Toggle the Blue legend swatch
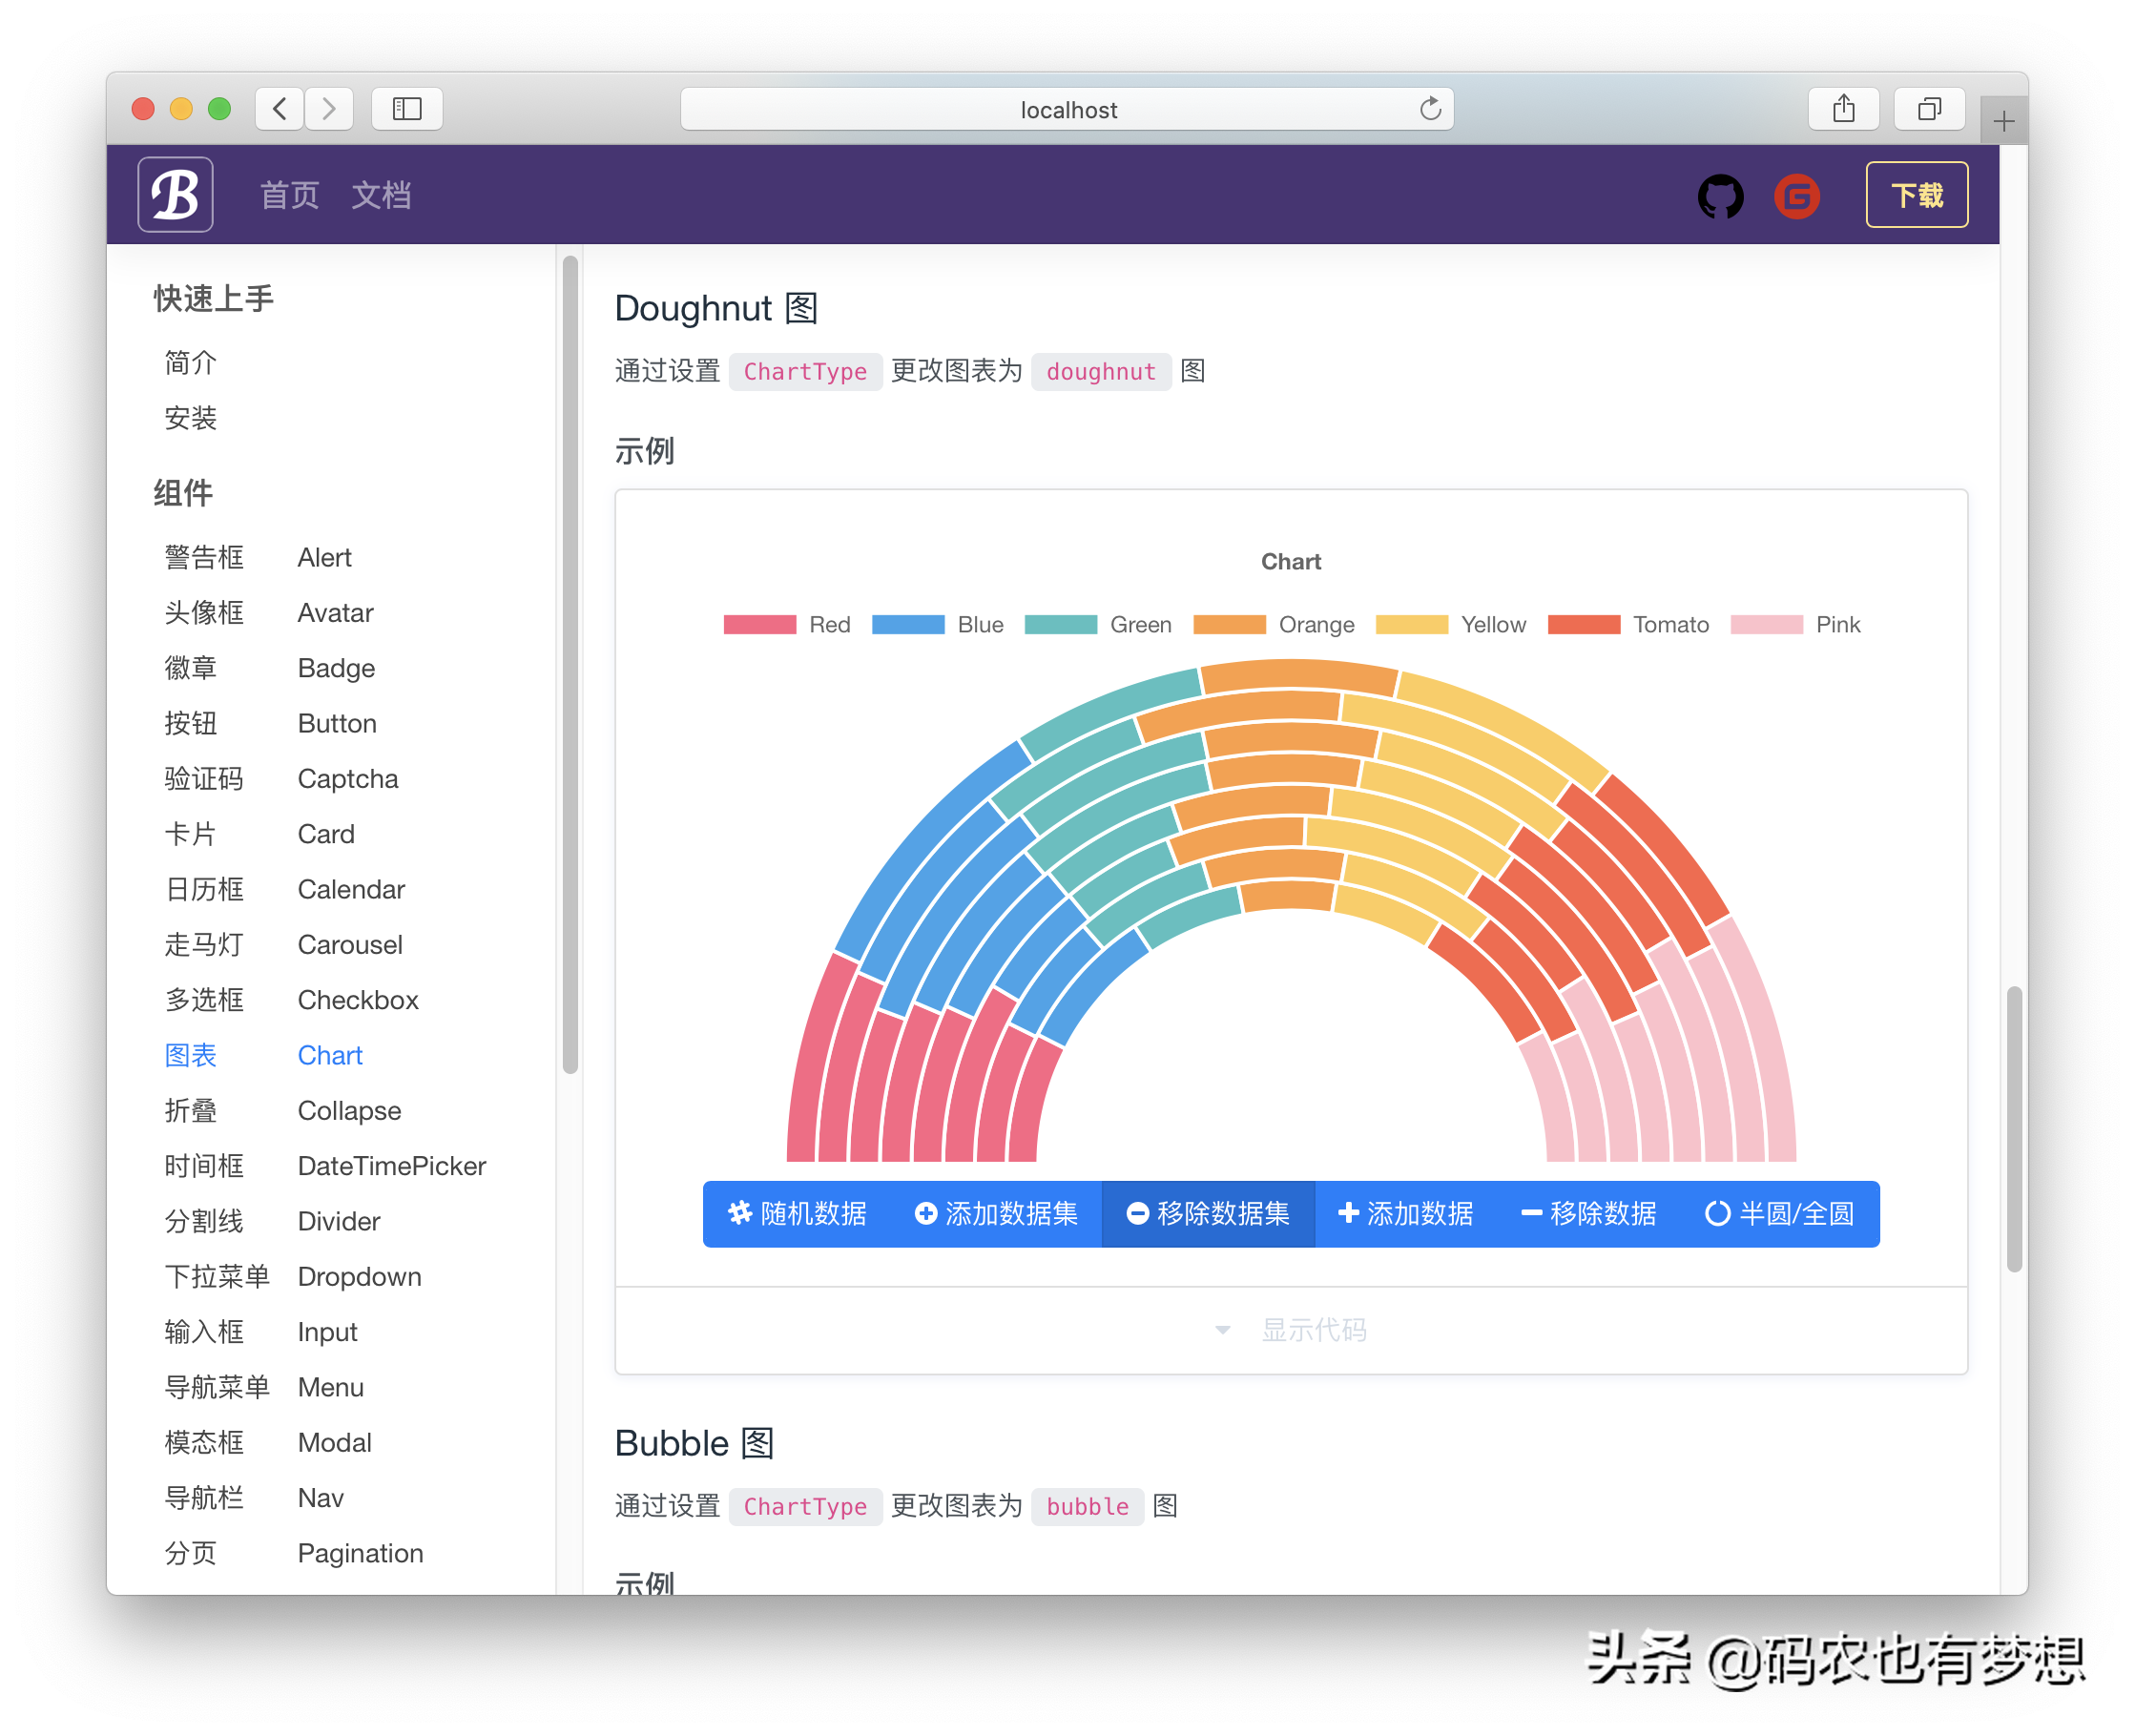 908,624
